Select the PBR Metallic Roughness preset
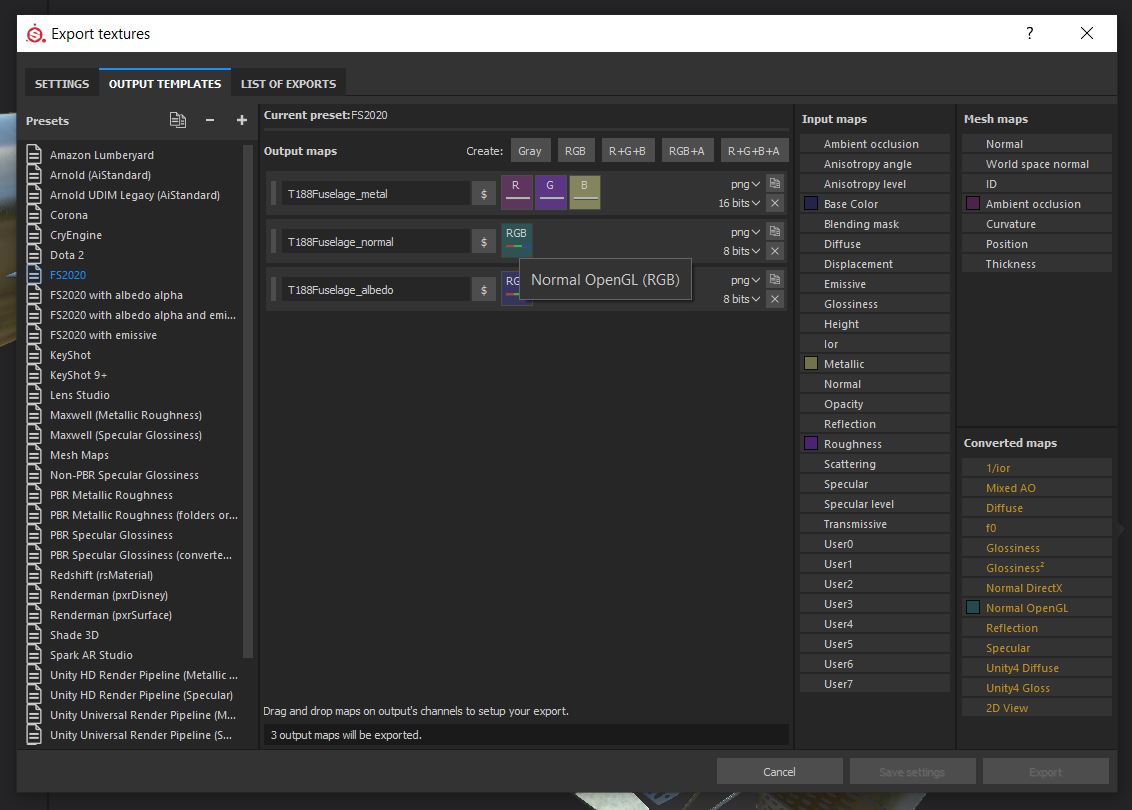Screen dimensions: 1132x810 (x=111, y=495)
